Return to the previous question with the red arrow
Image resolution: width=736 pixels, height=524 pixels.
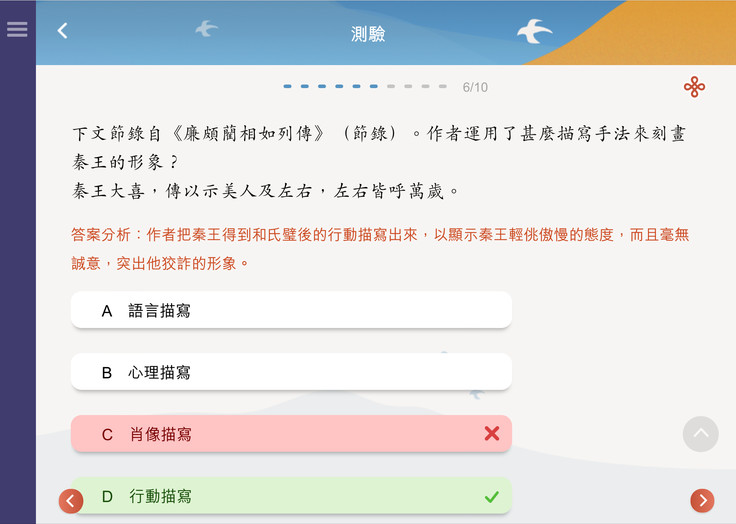[71, 501]
